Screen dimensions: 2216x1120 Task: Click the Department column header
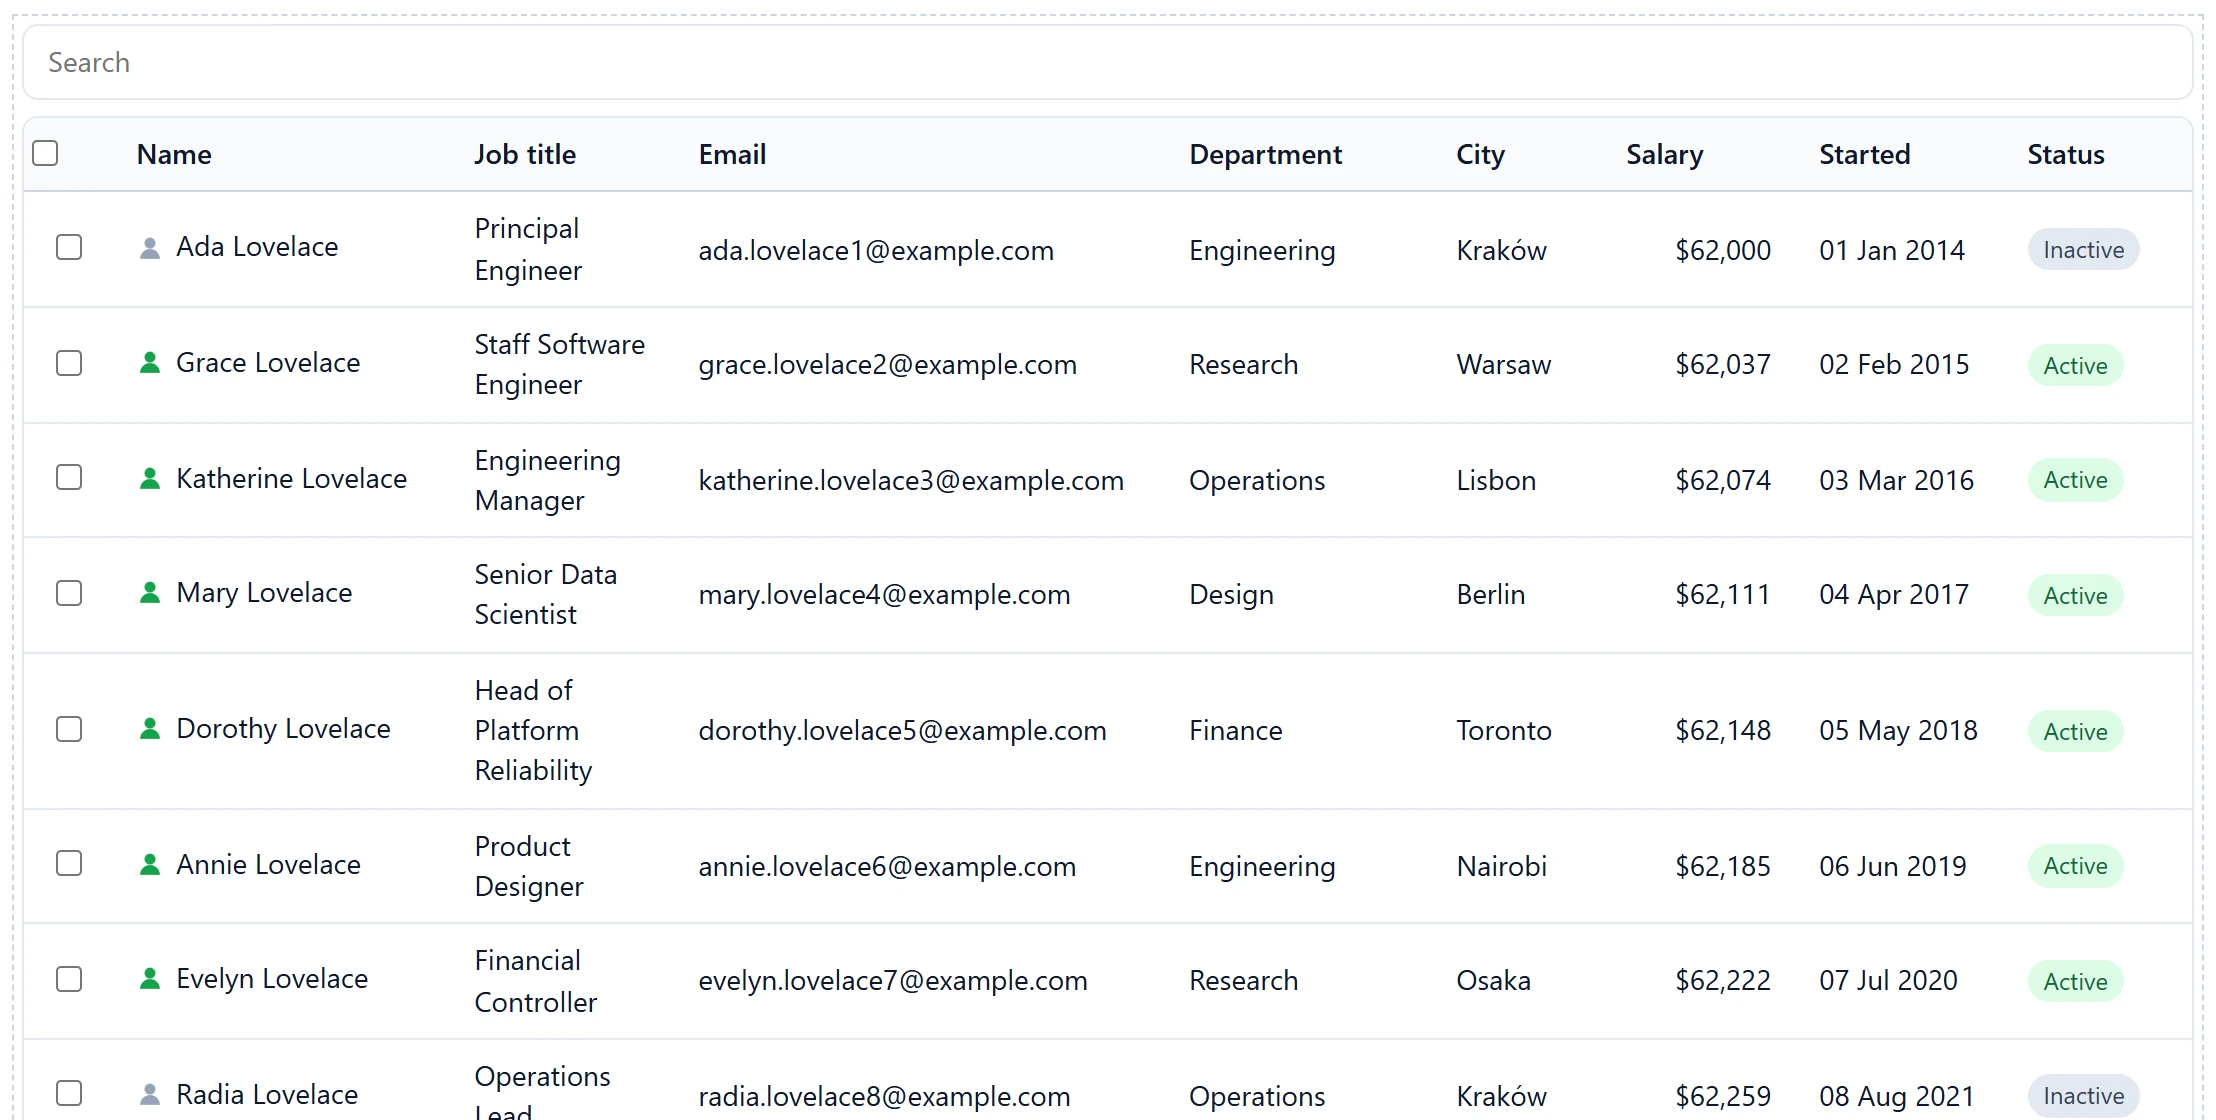coord(1265,154)
